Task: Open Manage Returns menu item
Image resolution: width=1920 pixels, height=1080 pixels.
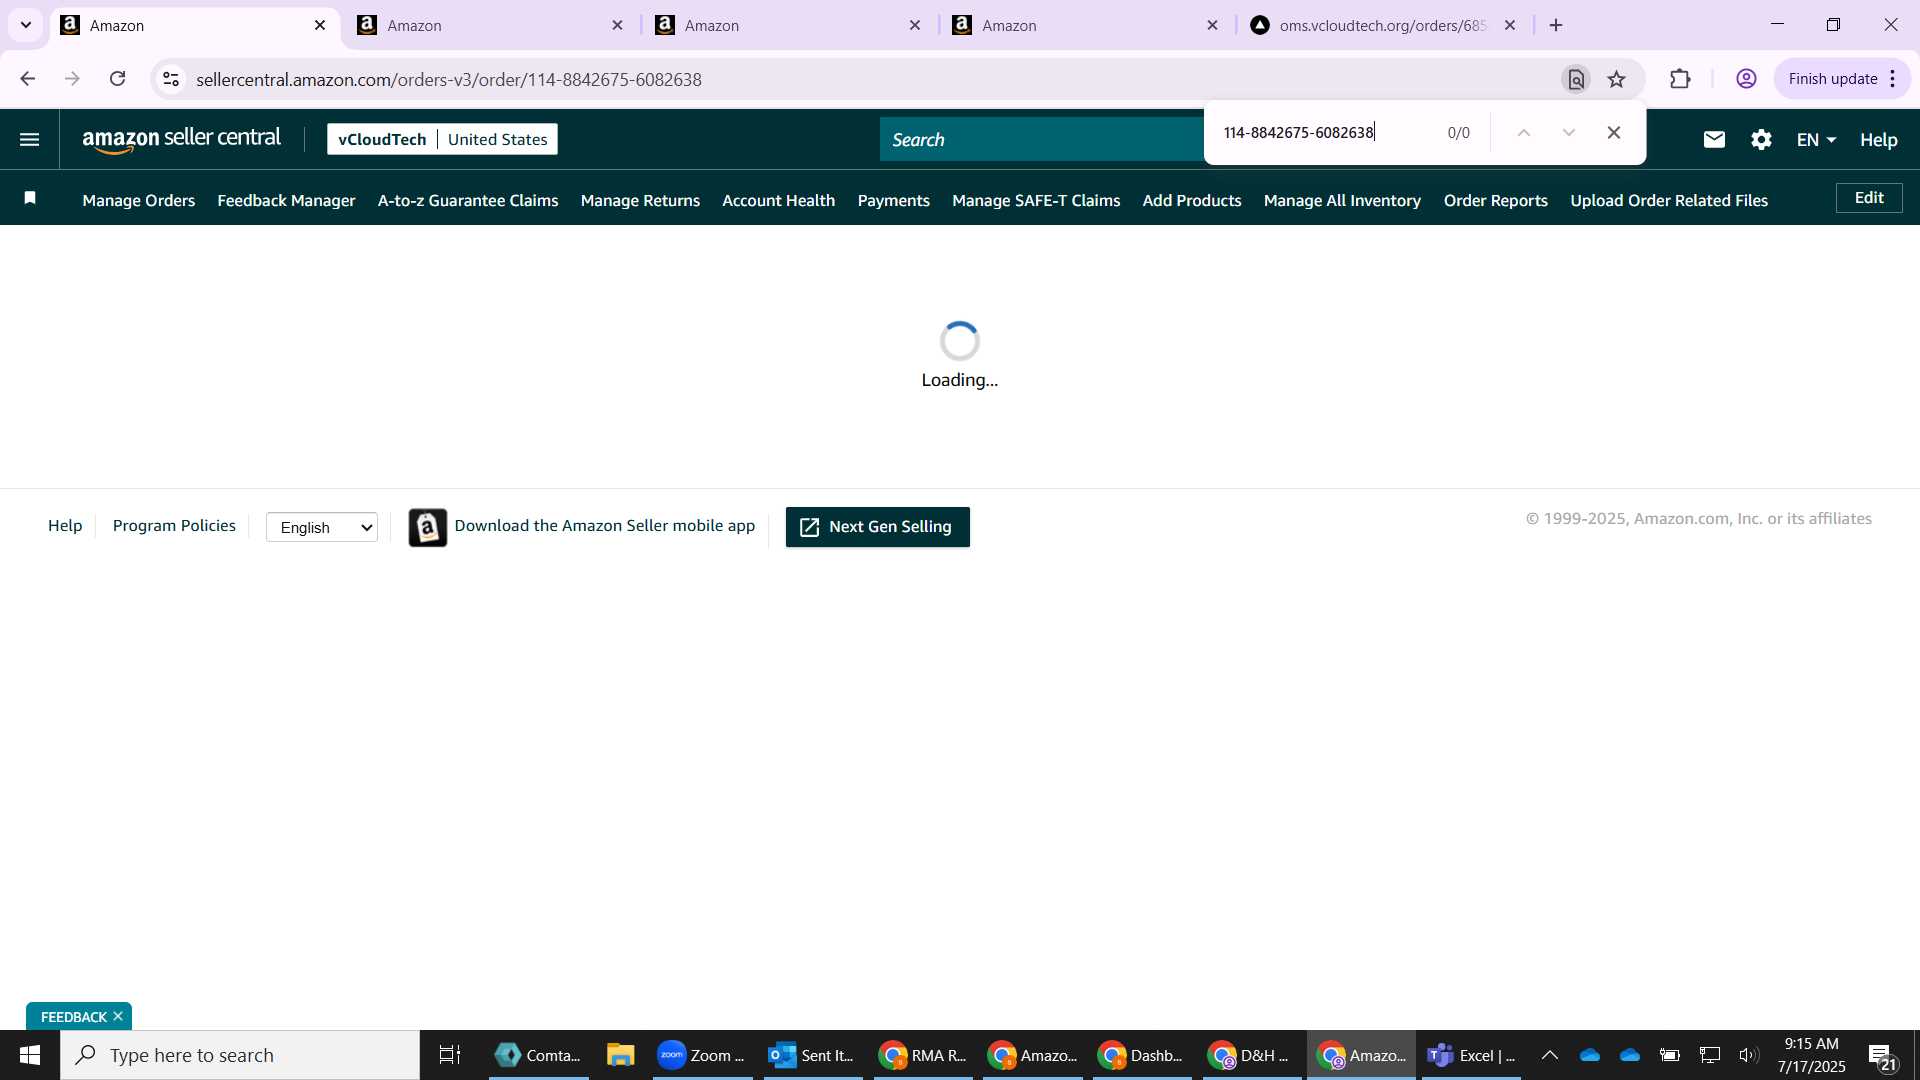Action: click(x=640, y=200)
